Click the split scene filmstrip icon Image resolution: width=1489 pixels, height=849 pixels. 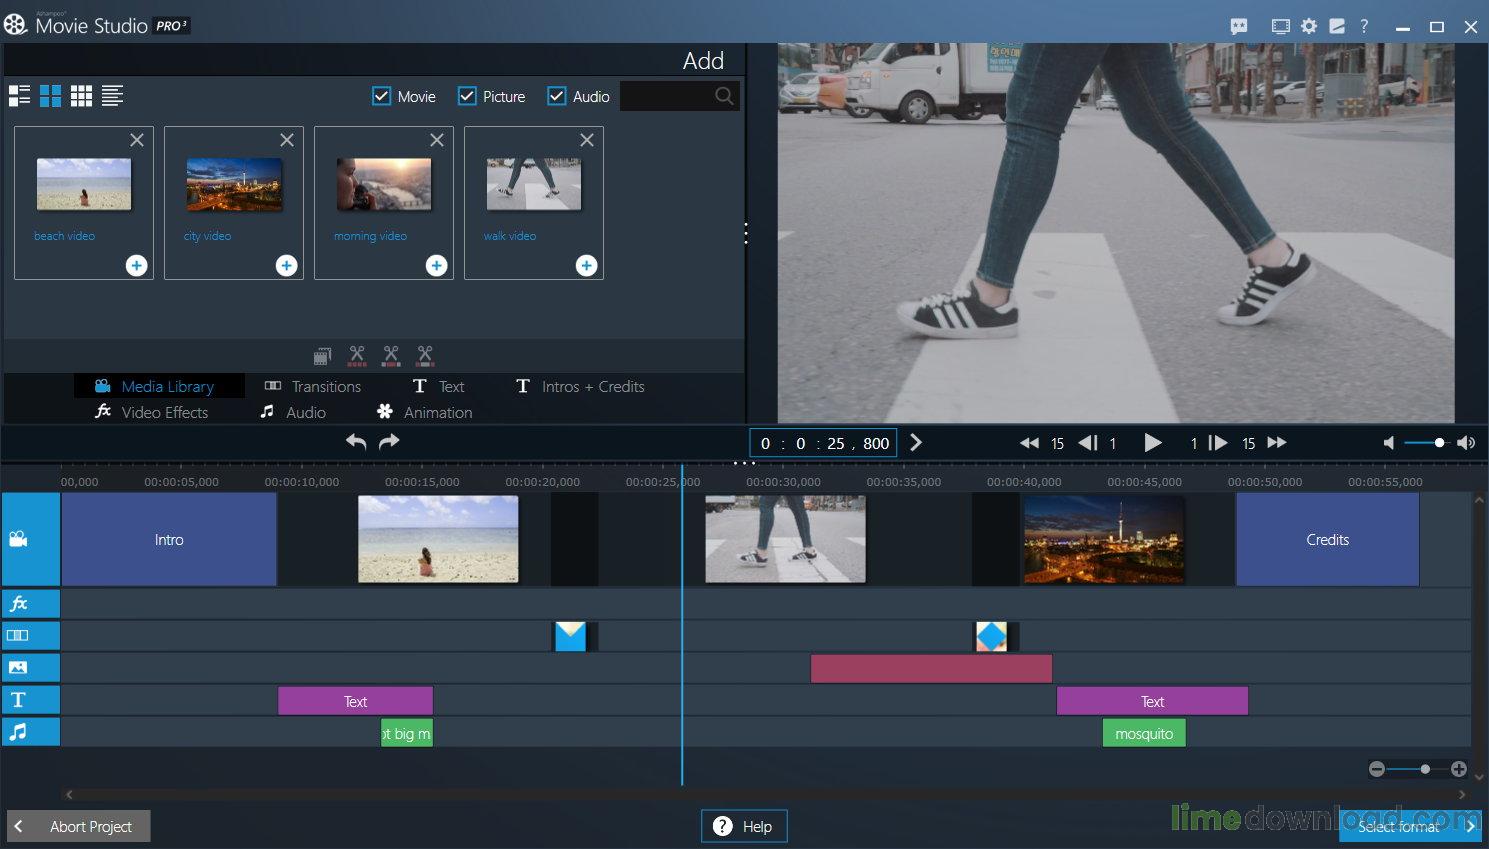pyautogui.click(x=322, y=355)
